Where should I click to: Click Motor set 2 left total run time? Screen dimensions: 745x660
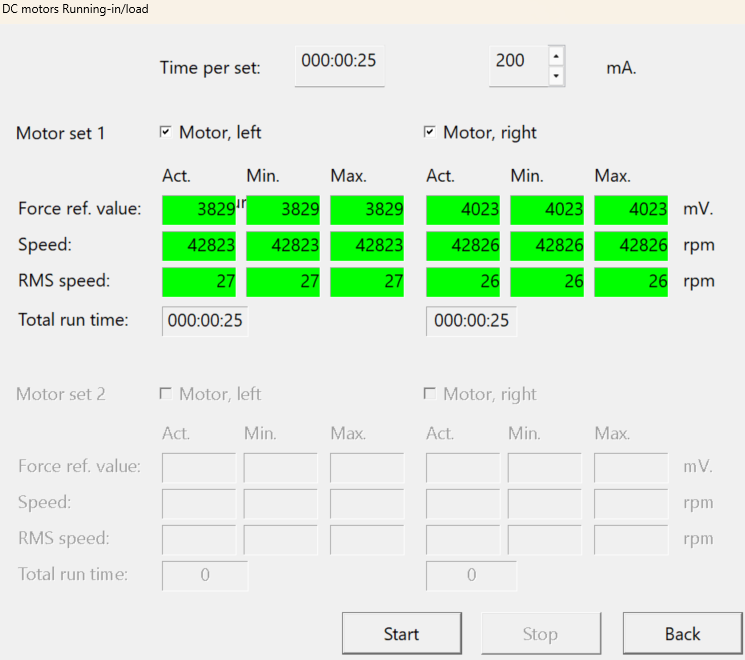pyautogui.click(x=205, y=575)
